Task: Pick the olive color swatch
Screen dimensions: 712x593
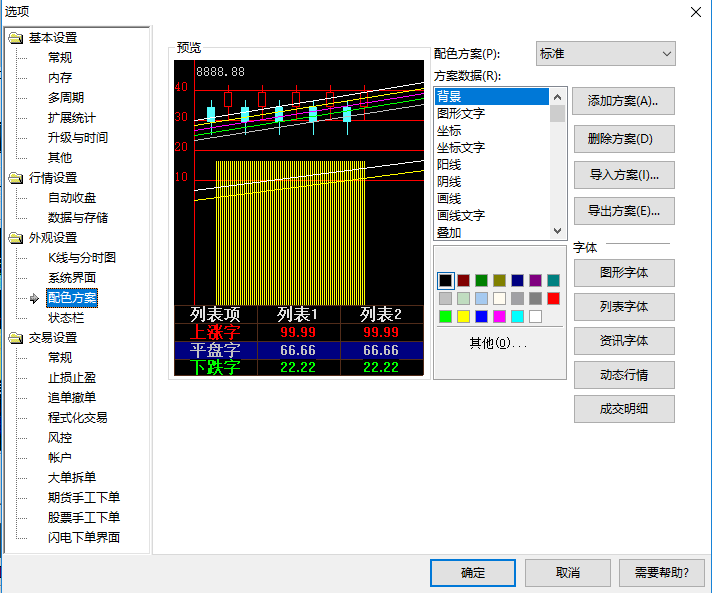Action: [x=499, y=281]
